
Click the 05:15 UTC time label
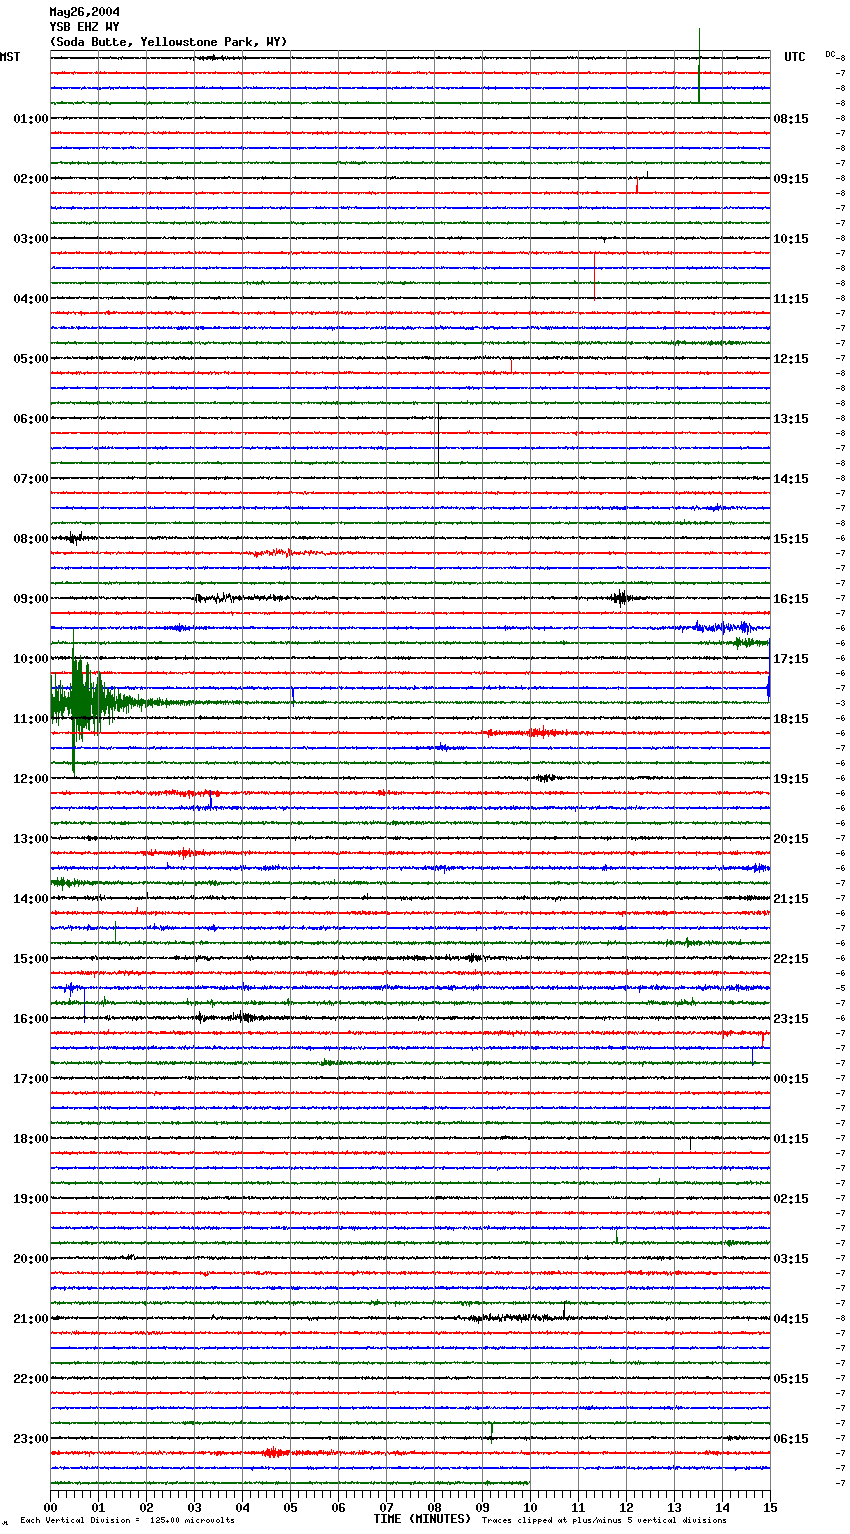tap(791, 1379)
